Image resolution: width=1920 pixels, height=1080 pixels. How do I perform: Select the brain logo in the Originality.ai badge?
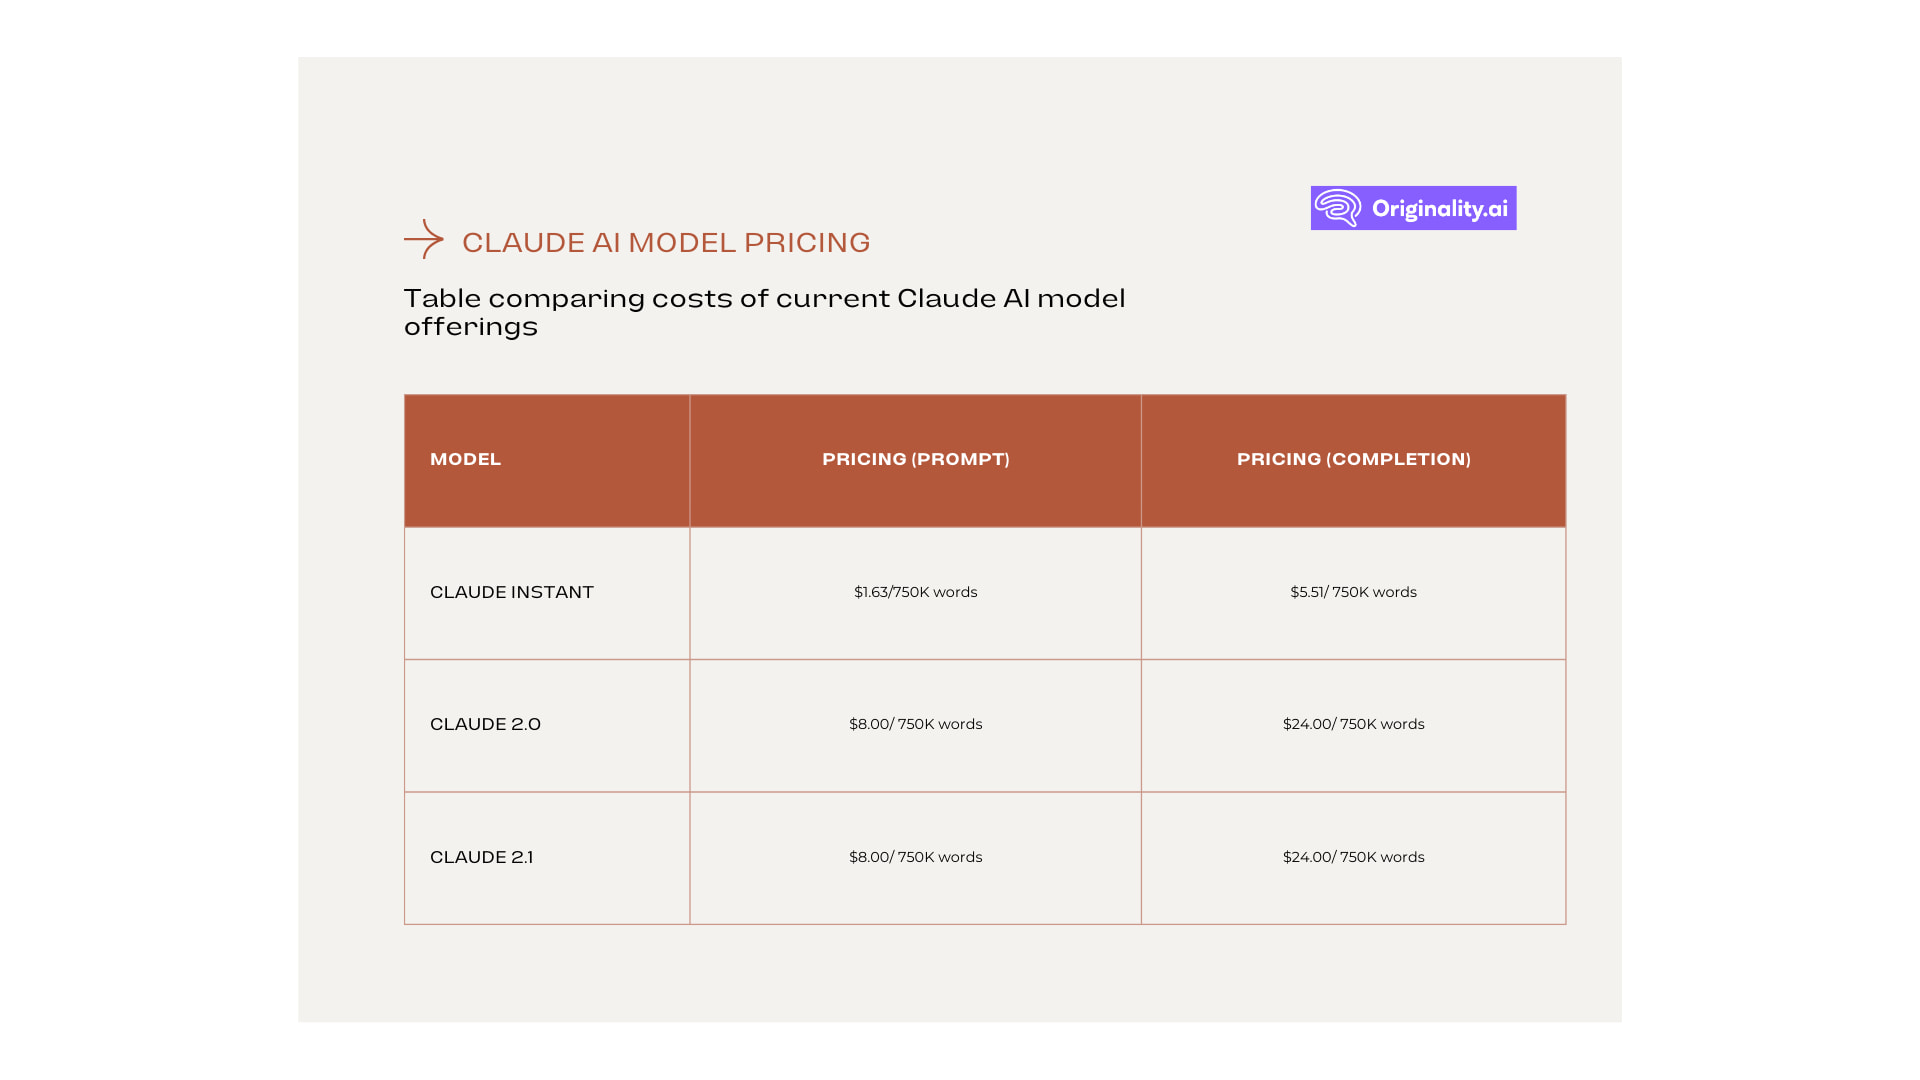1337,207
